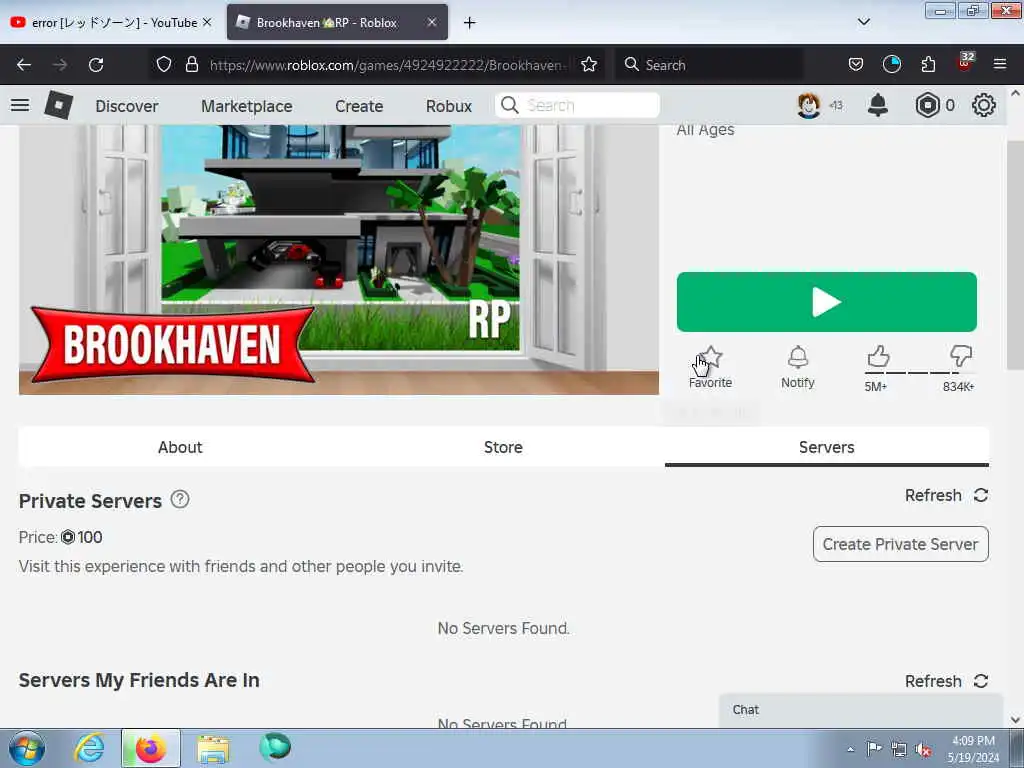This screenshot has height=768, width=1024.
Task: Click the green globe taskbar icon
Action: [275, 747]
